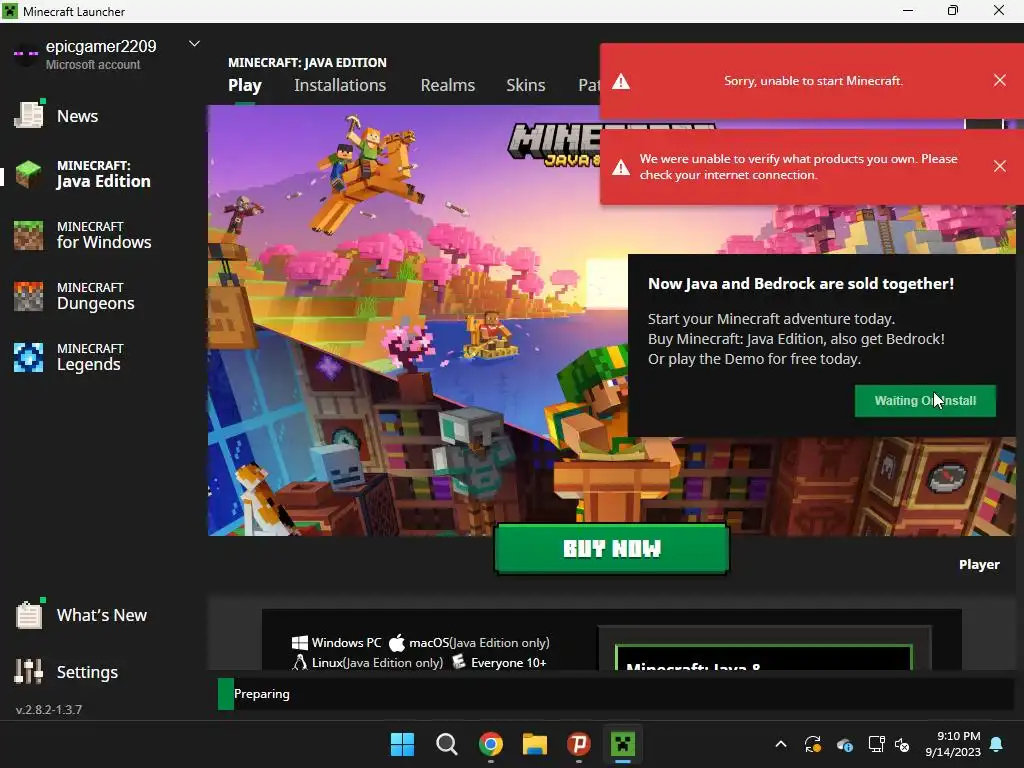This screenshot has height=768, width=1024.
Task: Click the epicgamer2209 account avatar
Action: coord(25,54)
